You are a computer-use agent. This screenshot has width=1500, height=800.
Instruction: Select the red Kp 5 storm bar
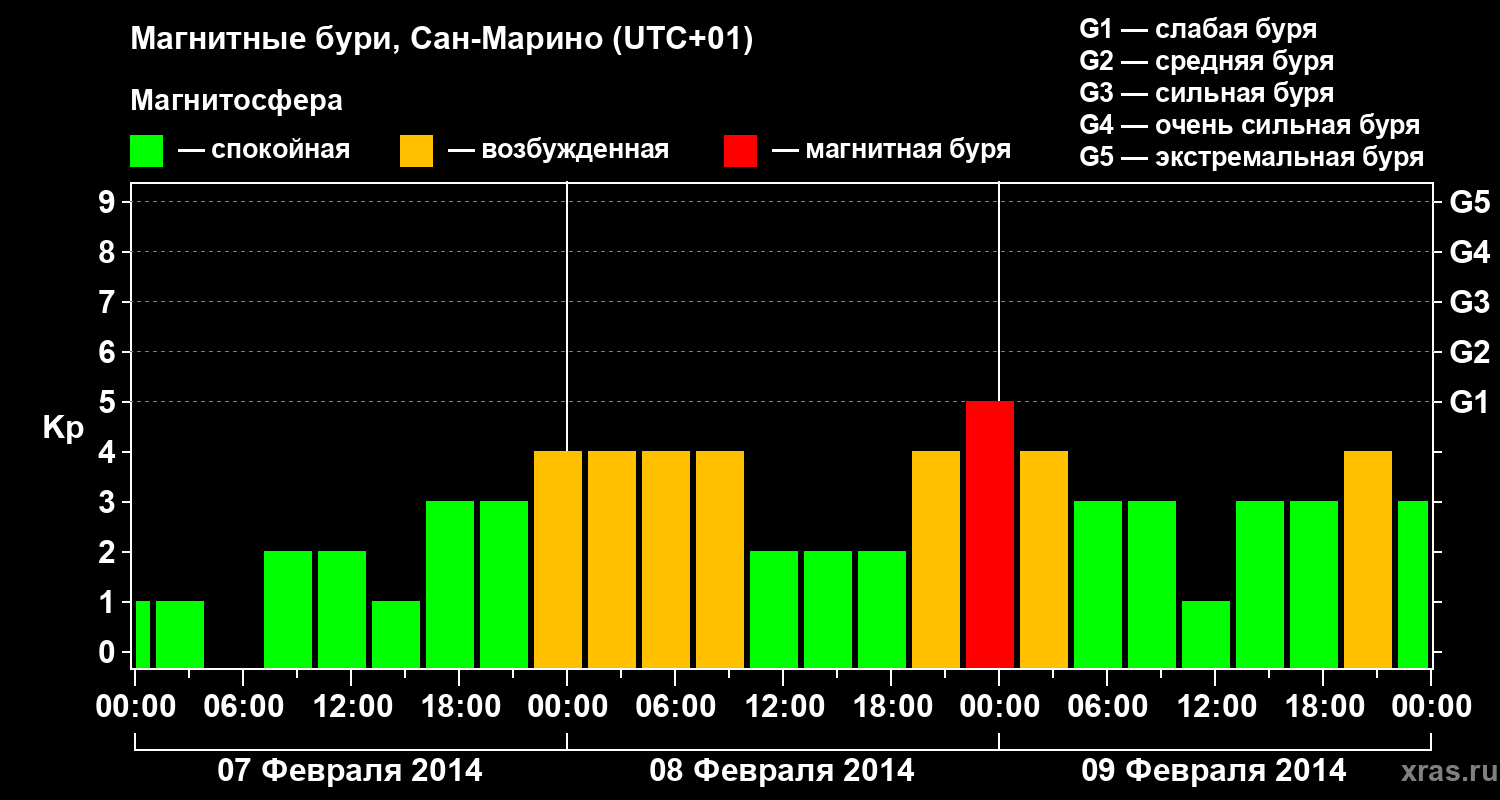click(x=990, y=534)
